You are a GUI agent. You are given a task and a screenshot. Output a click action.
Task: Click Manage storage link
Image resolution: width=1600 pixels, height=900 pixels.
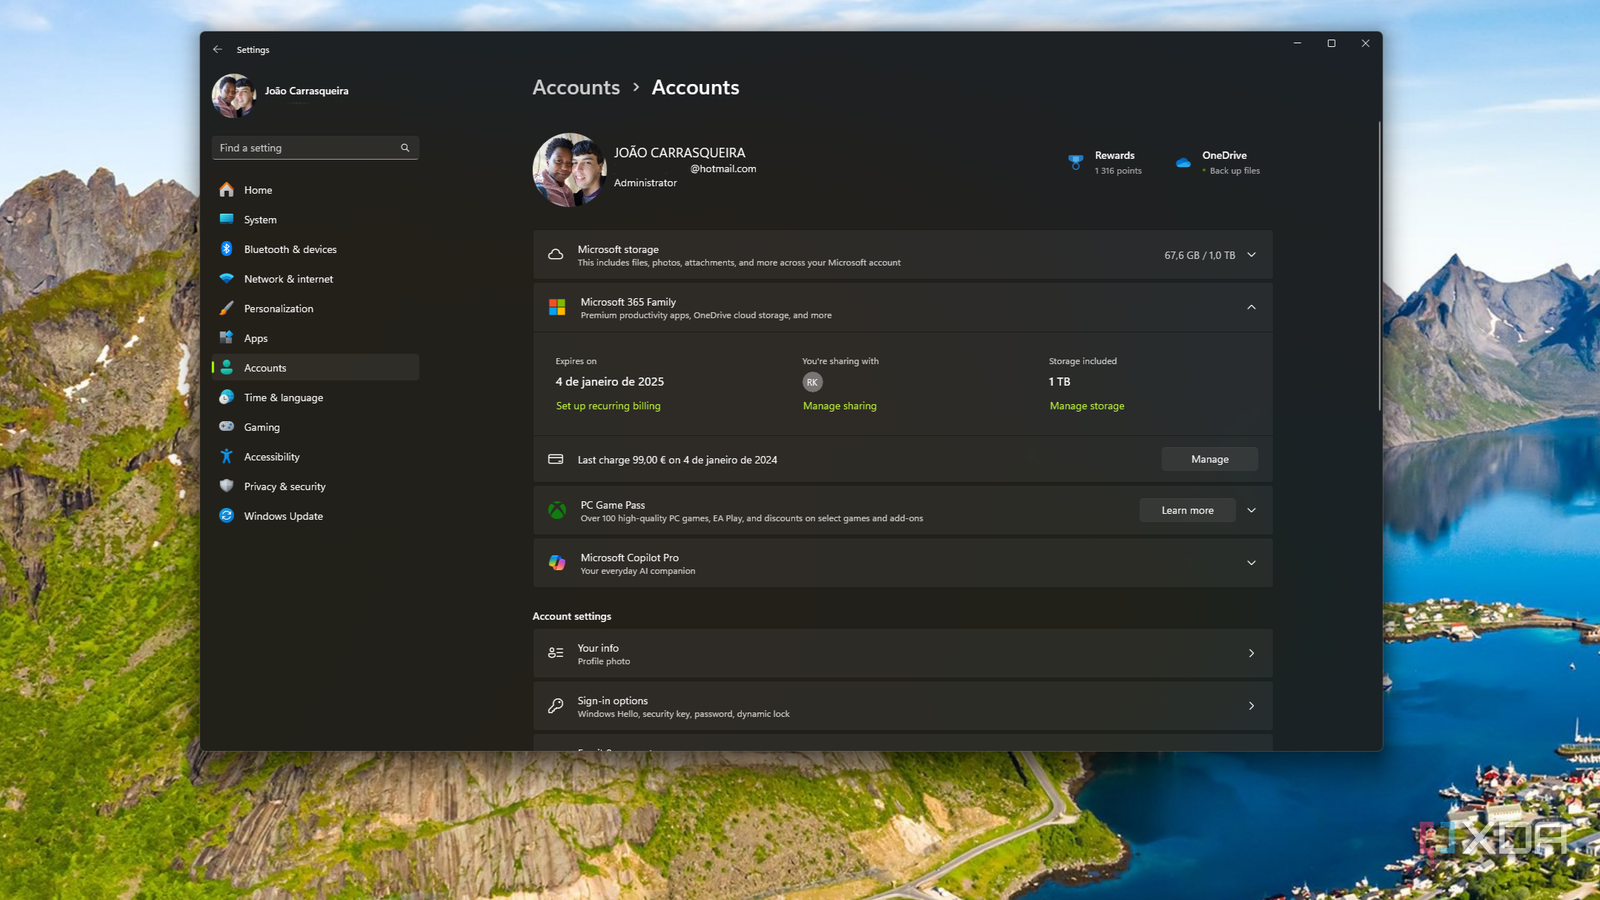1087,406
